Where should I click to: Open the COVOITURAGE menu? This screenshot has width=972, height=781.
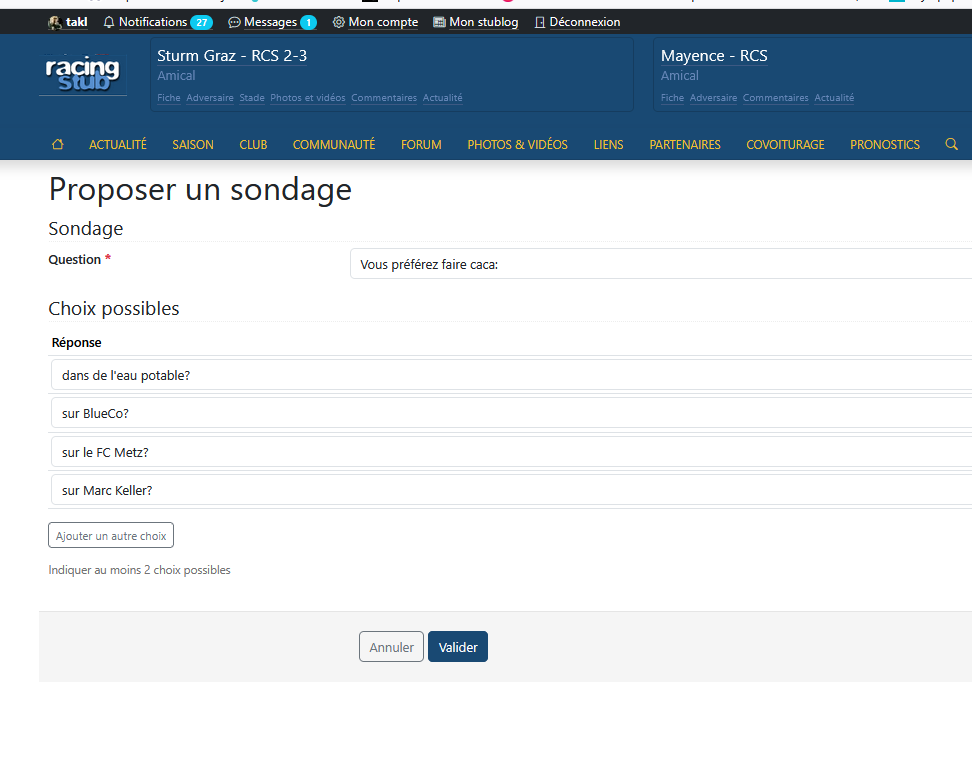pyautogui.click(x=785, y=144)
